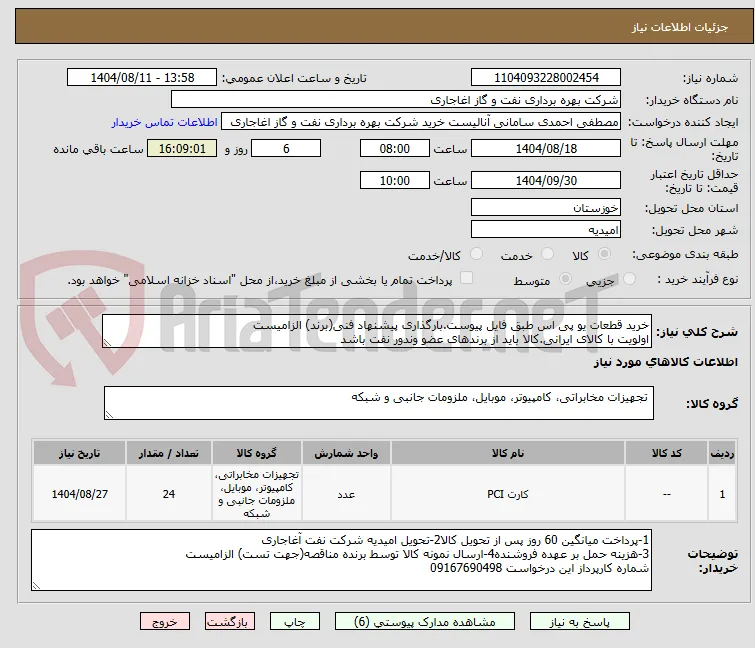The height and width of the screenshot is (648, 755).
Task: Select the خدمت radio button
Action: pyautogui.click(x=547, y=254)
